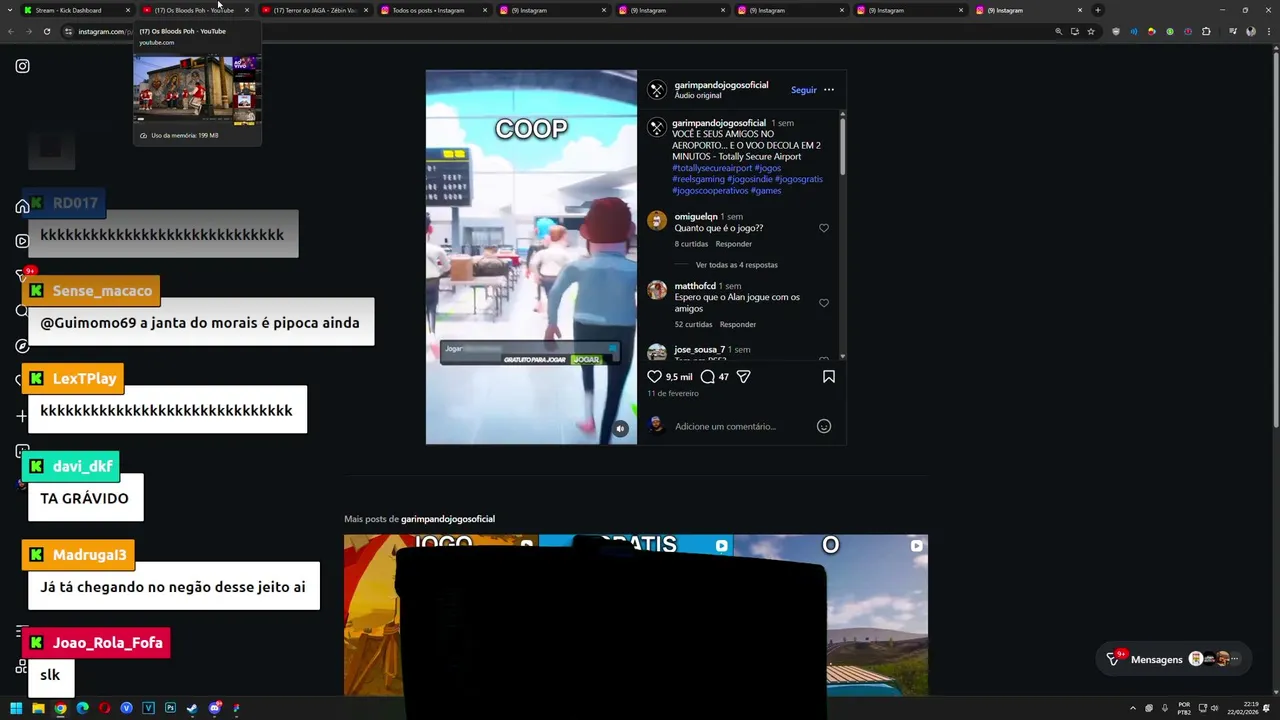The width and height of the screenshot is (1280, 720).
Task: Open Mensagens floating button
Action: point(1172,659)
